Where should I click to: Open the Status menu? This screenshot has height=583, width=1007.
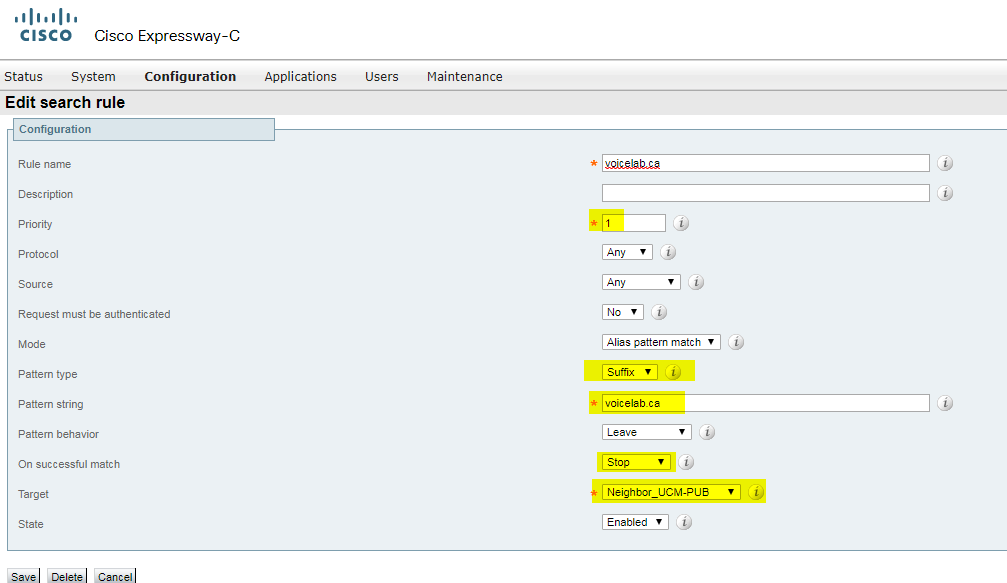pyautogui.click(x=23, y=76)
